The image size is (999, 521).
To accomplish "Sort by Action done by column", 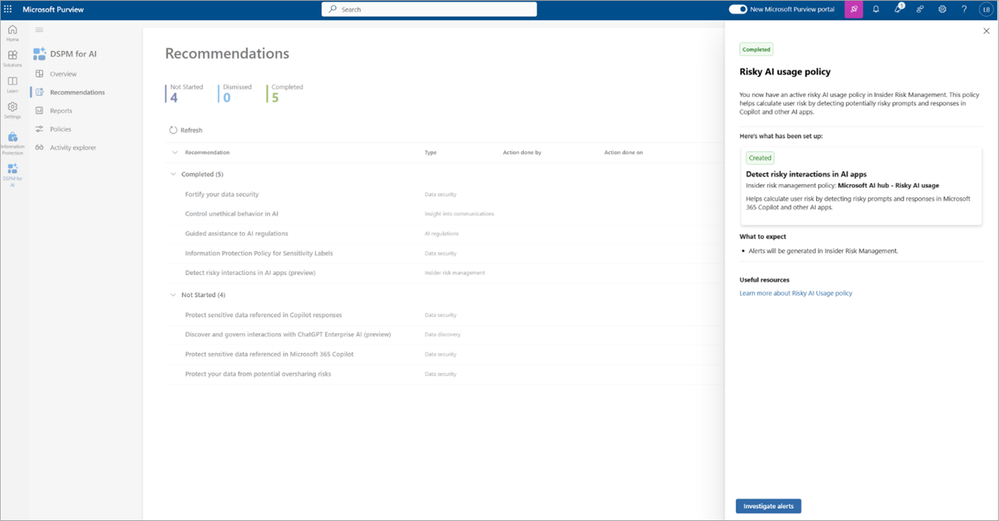I will click(x=522, y=152).
